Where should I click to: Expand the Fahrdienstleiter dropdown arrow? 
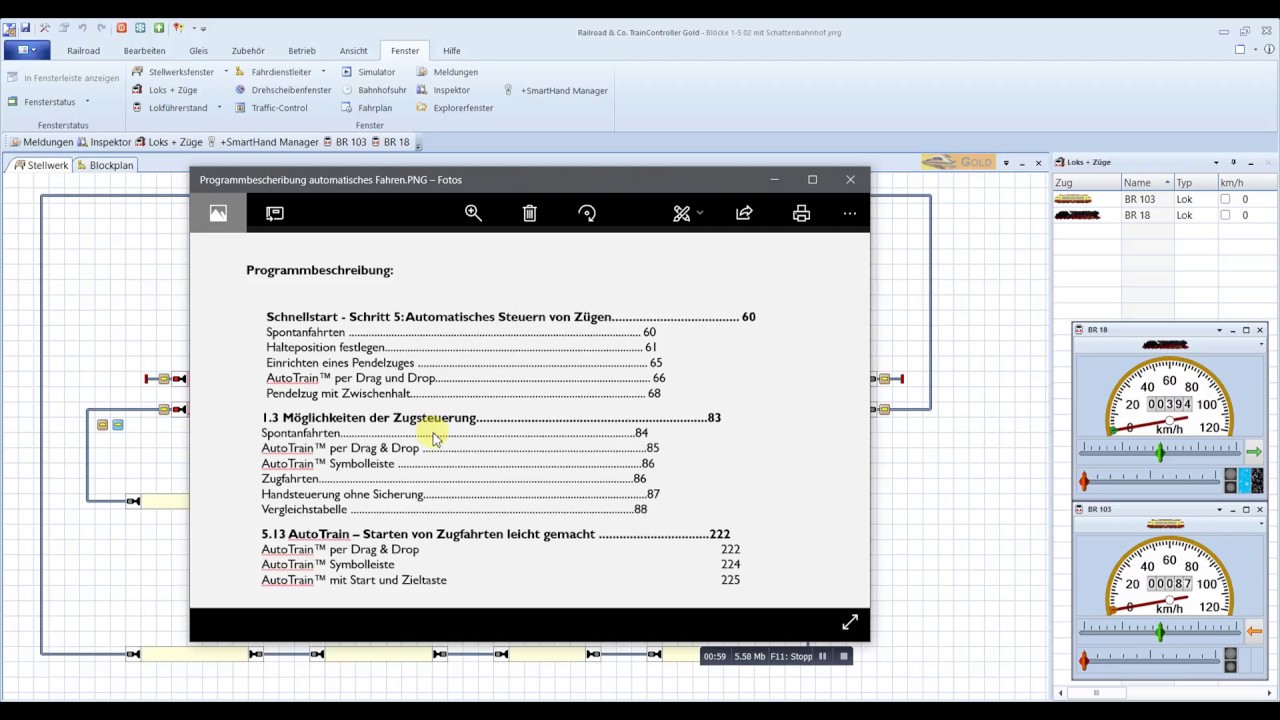pyautogui.click(x=323, y=72)
